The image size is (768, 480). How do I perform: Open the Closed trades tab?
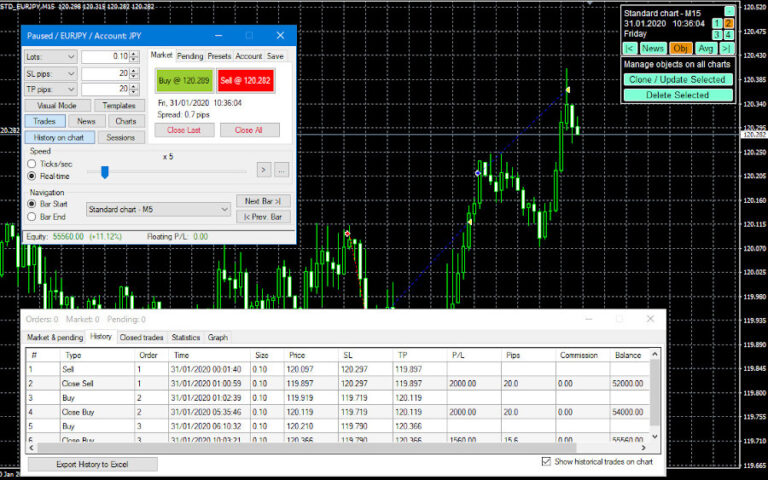(141, 338)
